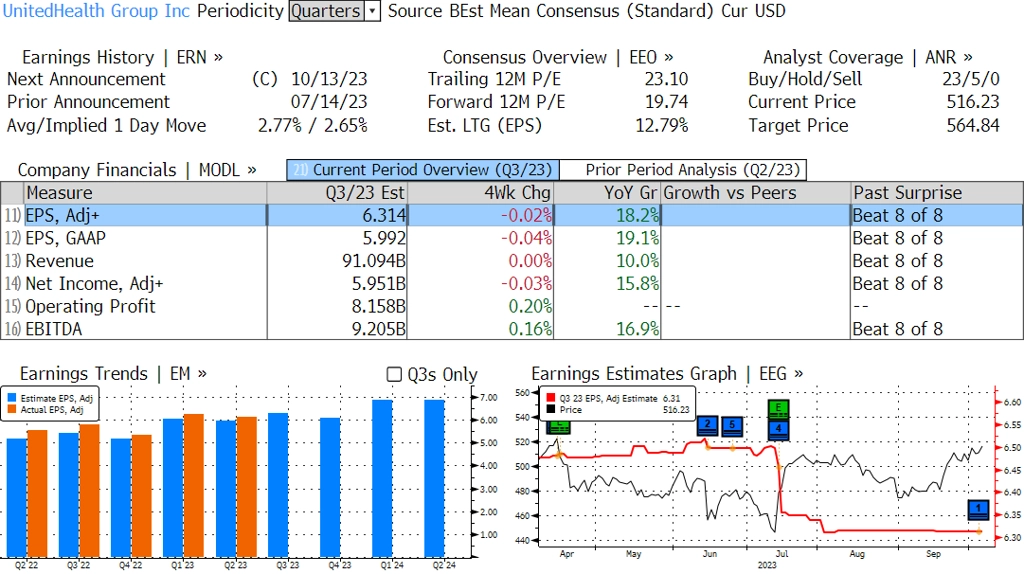Click the red Q3 23 EPS estimate legend swatch
This screenshot has width=1024, height=574.
coord(551,398)
